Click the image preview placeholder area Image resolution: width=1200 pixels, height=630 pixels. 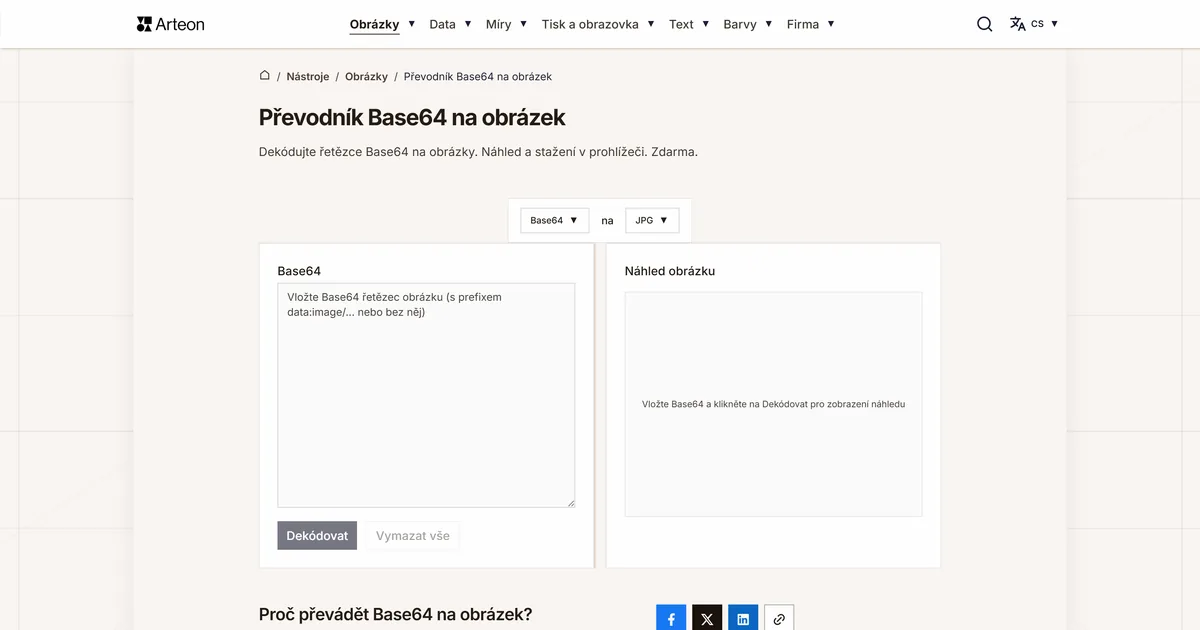774,404
